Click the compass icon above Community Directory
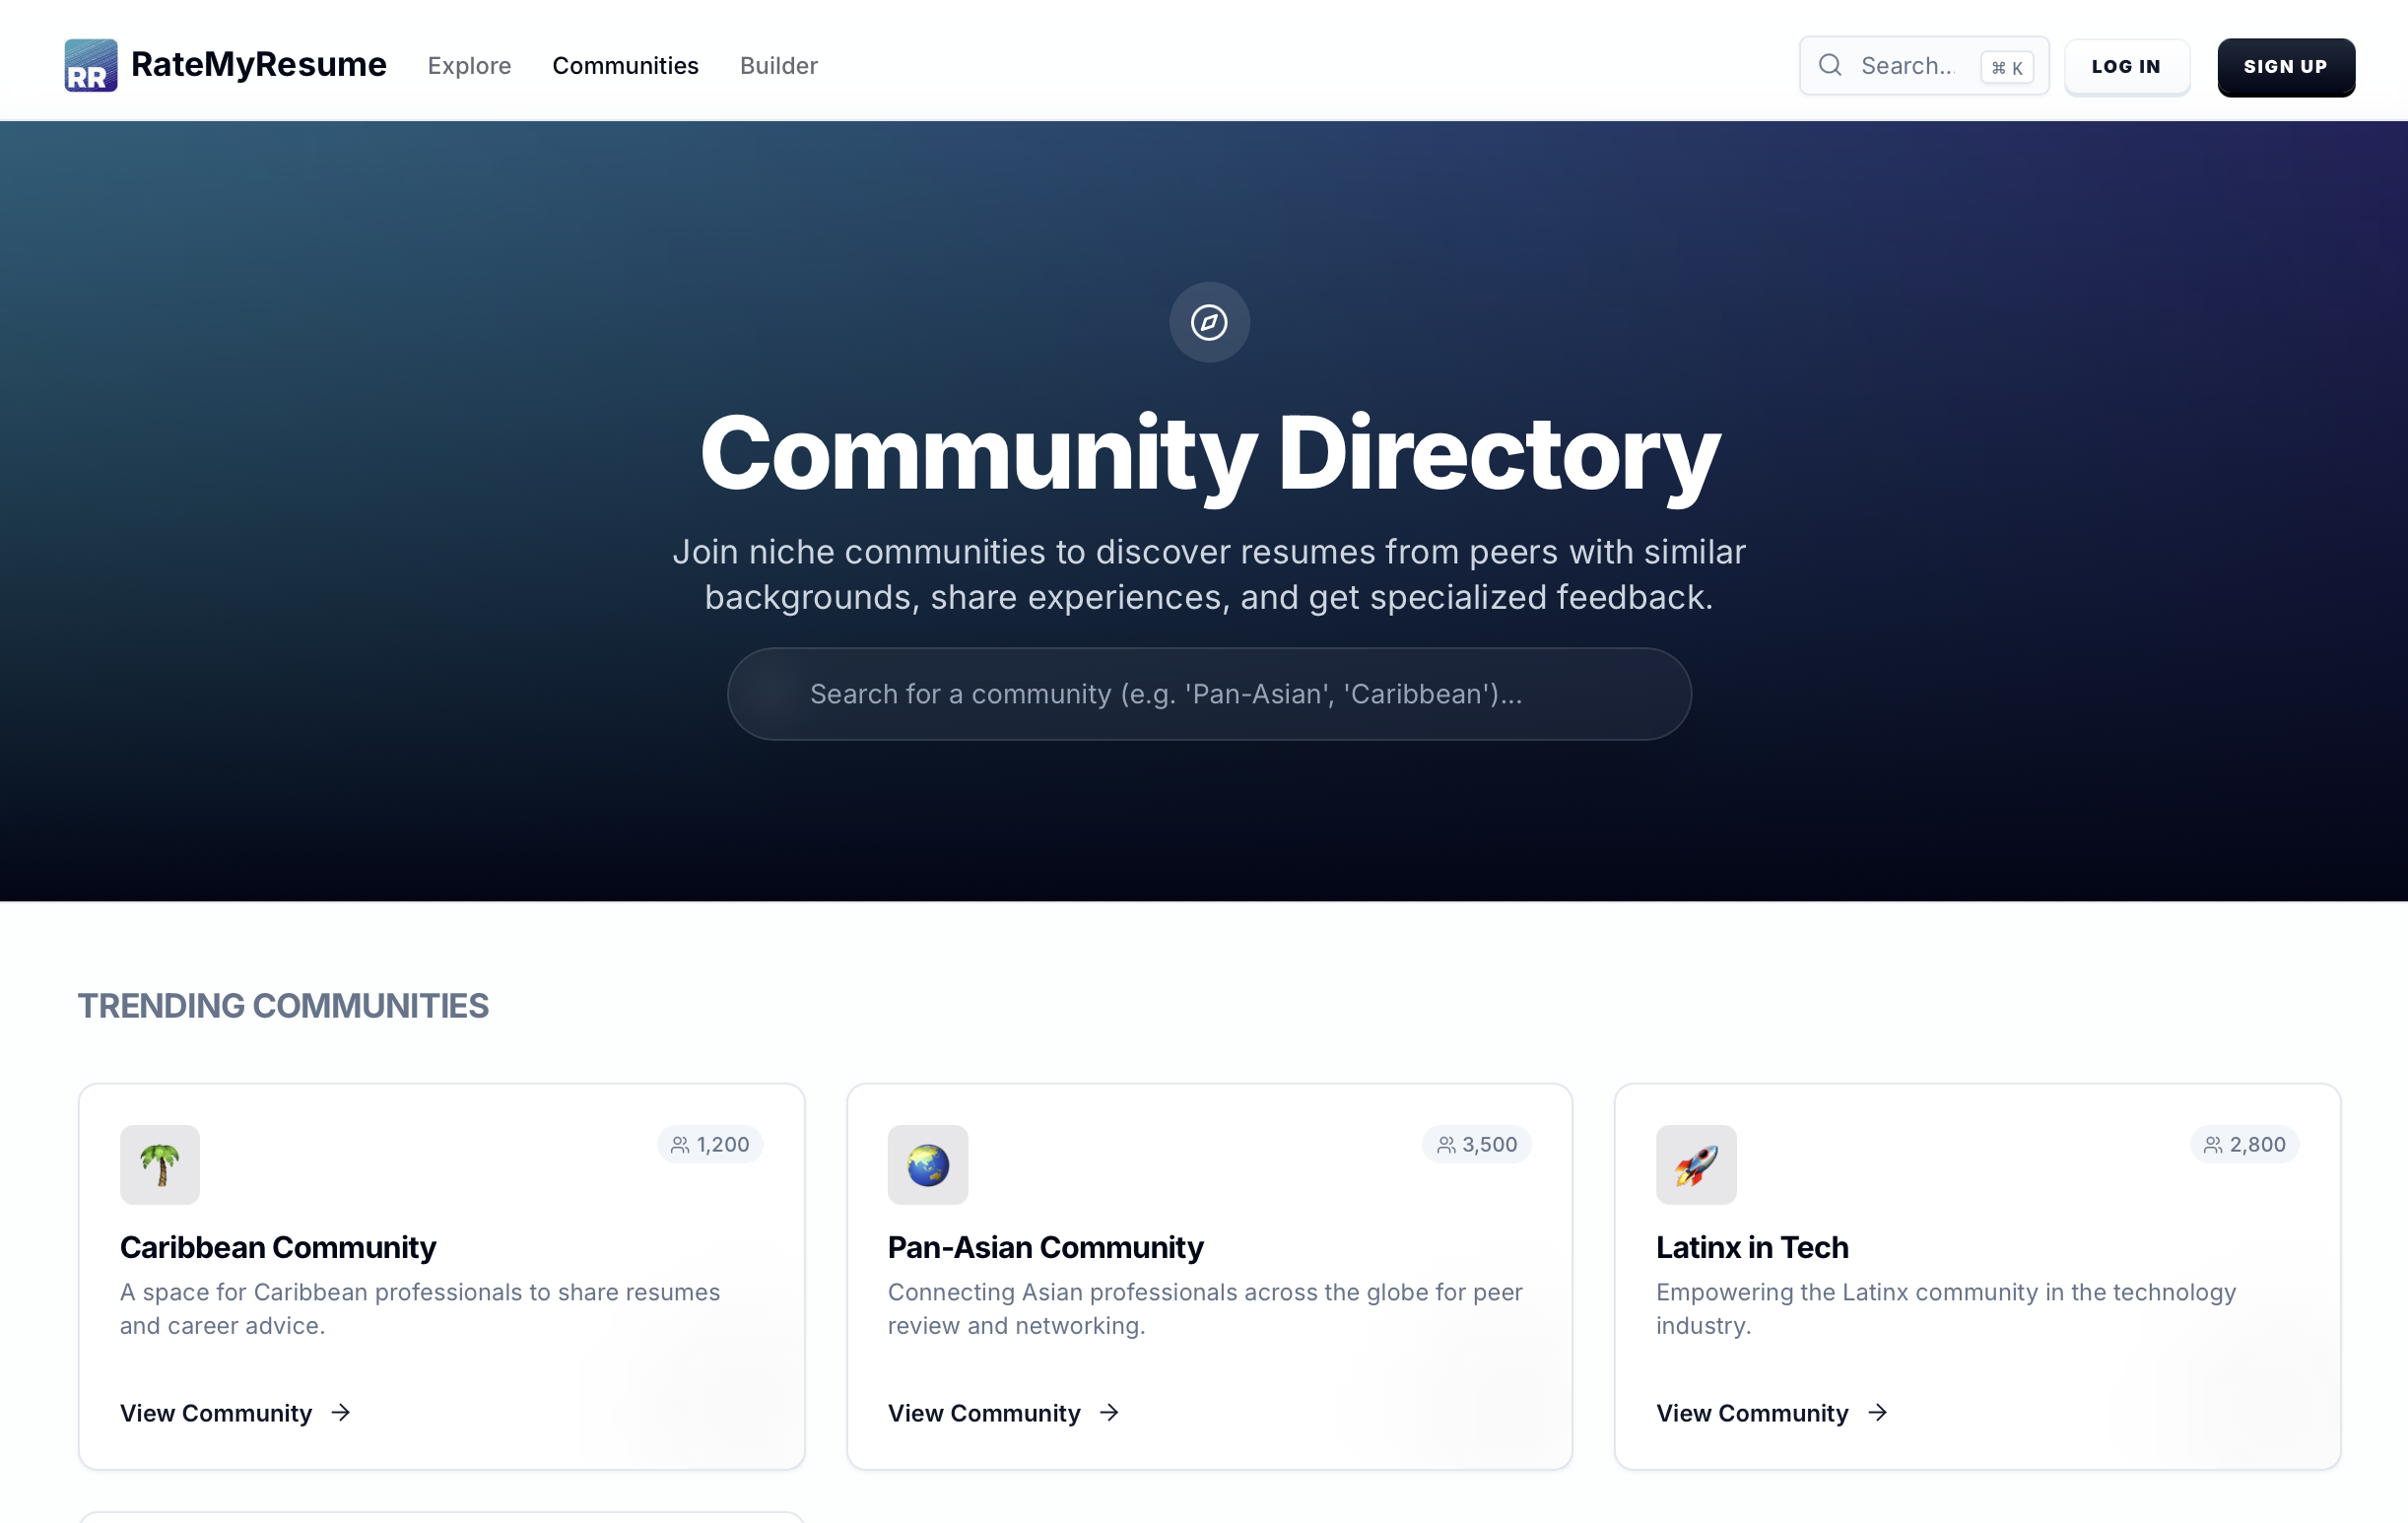This screenshot has height=1523, width=2408. [1208, 322]
